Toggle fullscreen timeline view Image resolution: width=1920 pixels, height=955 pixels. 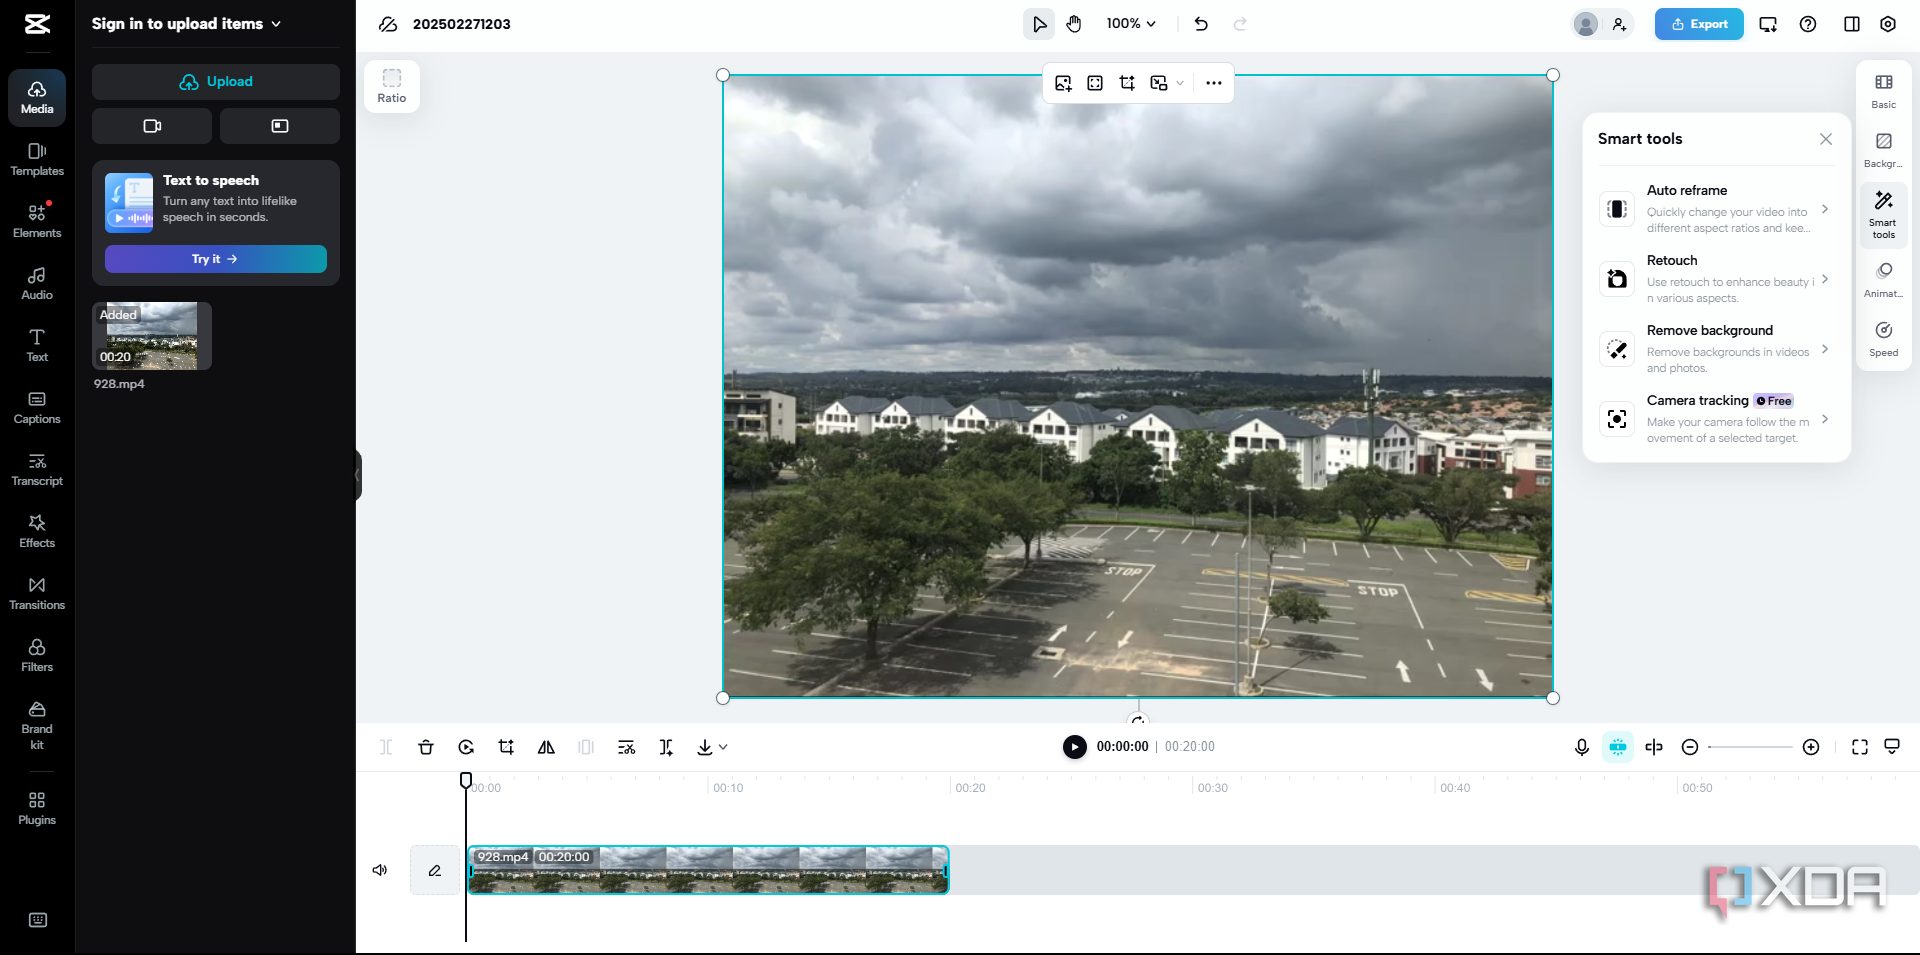[x=1860, y=747]
